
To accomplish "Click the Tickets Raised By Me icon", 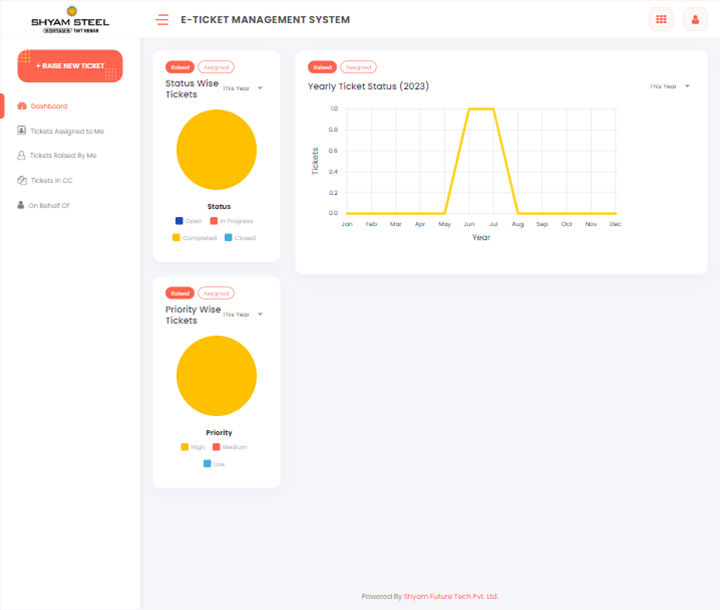I will pyautogui.click(x=22, y=156).
